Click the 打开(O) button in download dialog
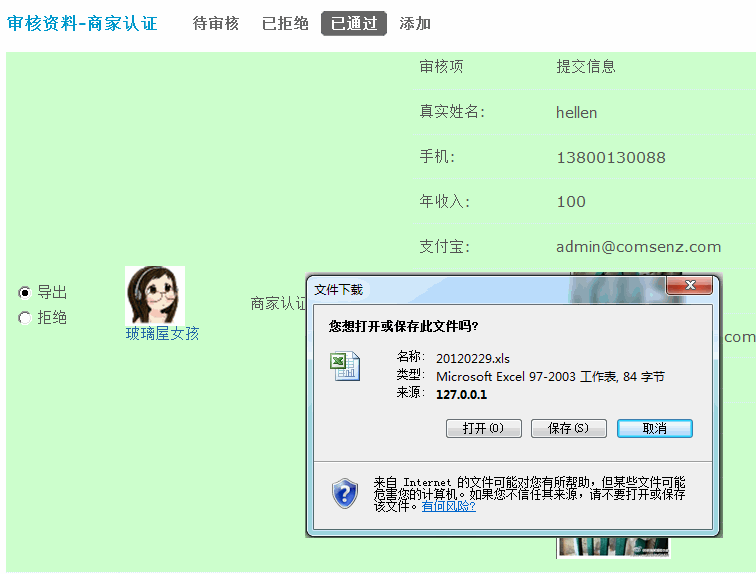This screenshot has width=756, height=574. coord(484,428)
